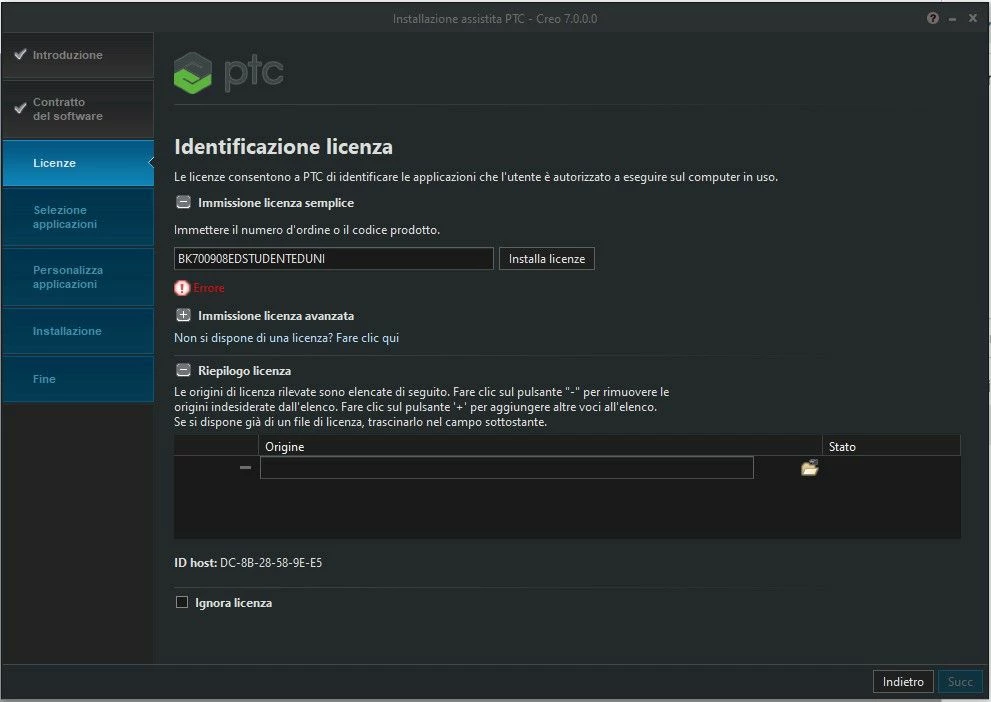Click the red Errore warning icon
This screenshot has width=991, height=702.
182,288
